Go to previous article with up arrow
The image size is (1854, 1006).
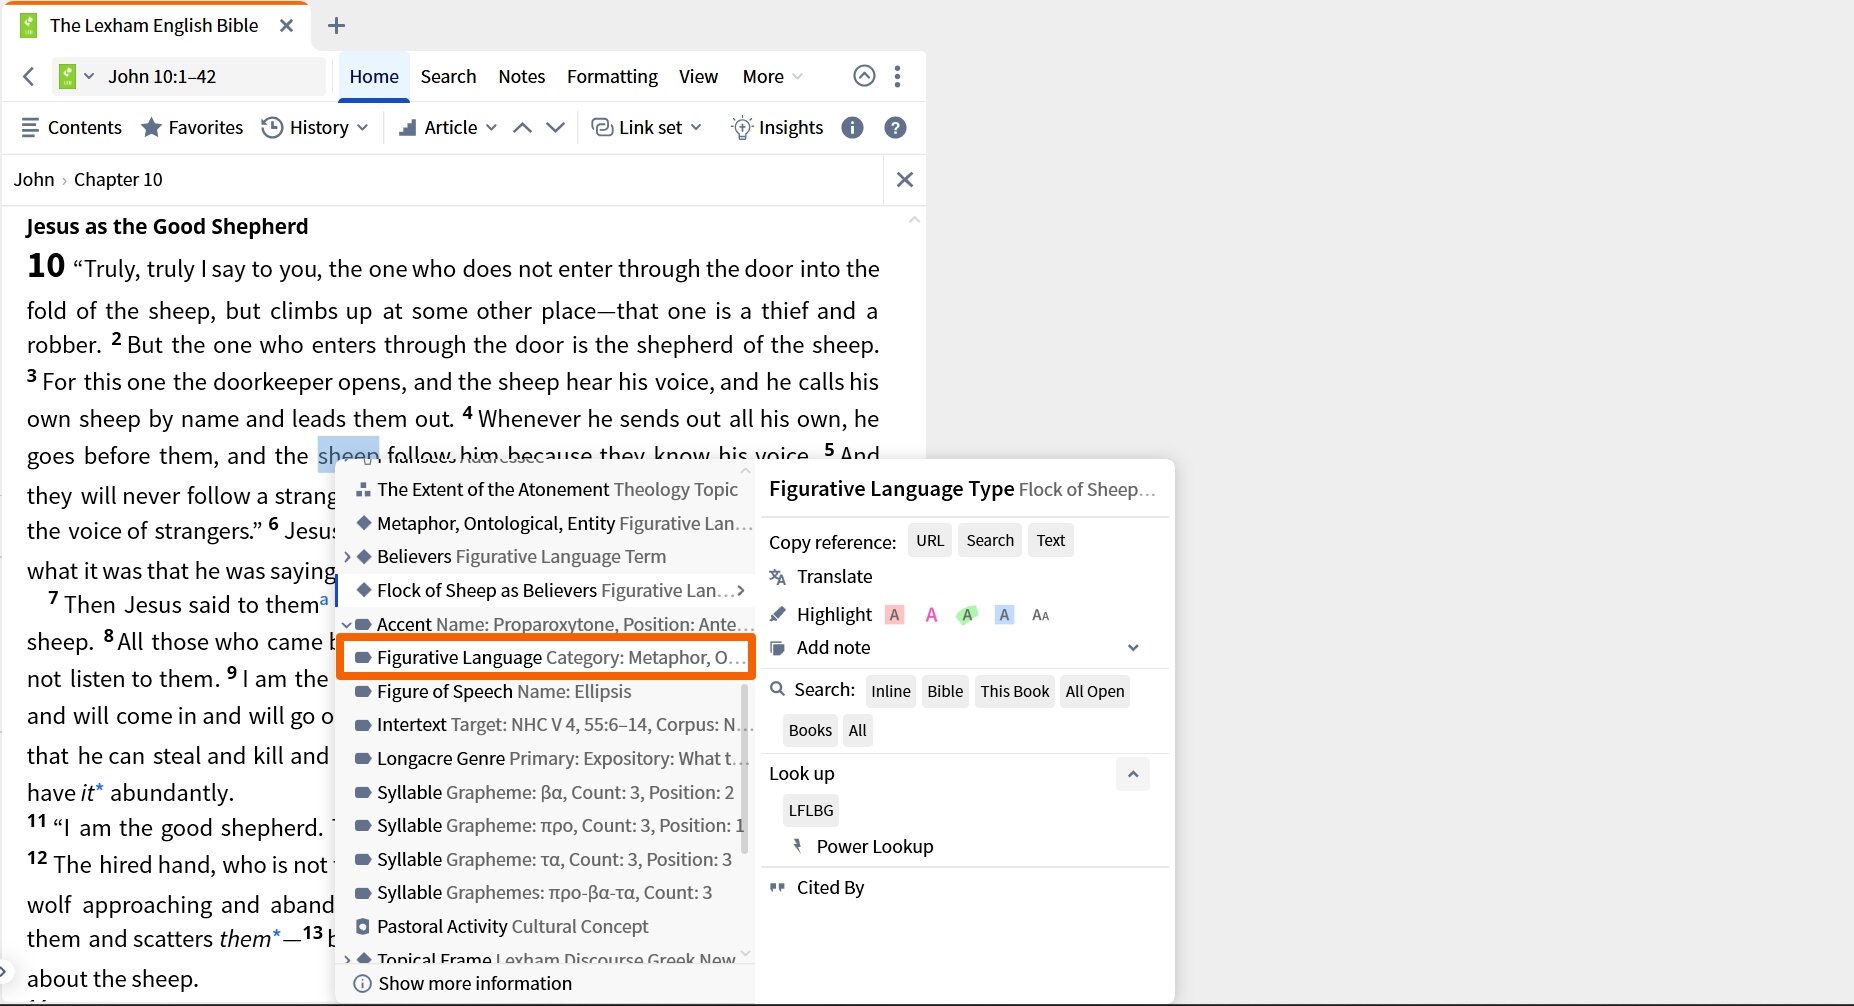point(522,127)
